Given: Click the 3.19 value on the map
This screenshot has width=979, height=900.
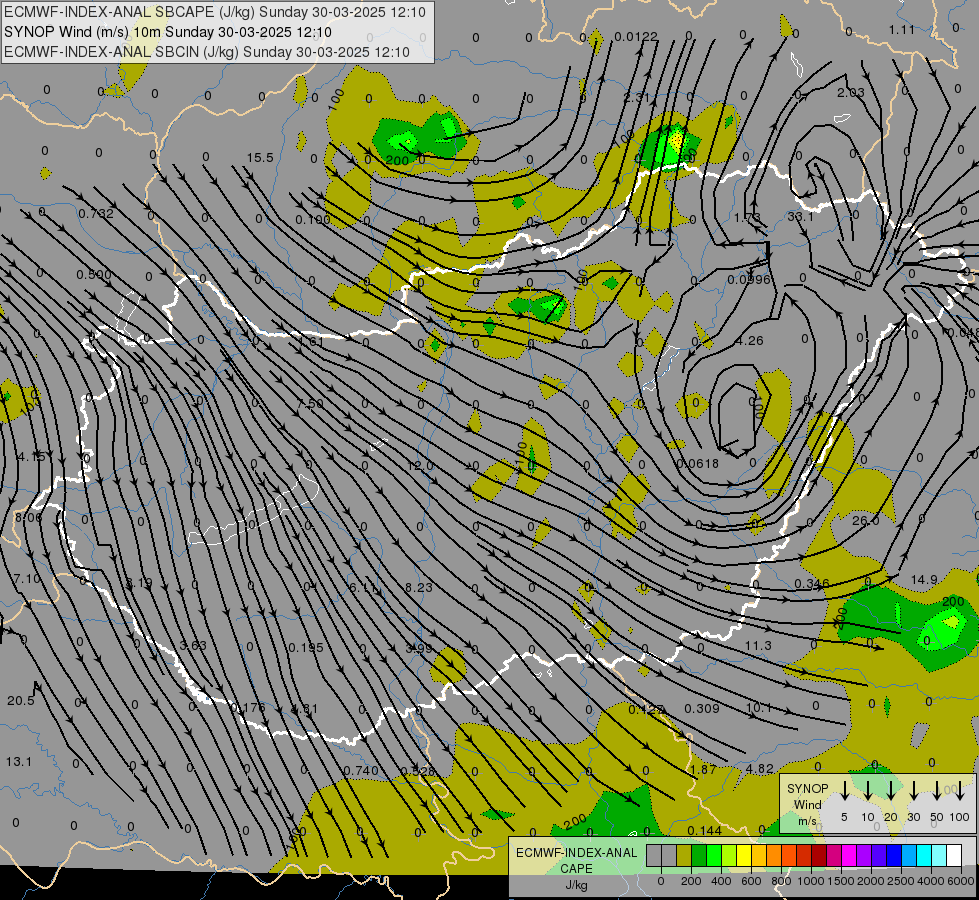Looking at the screenshot, I should point(139,583).
